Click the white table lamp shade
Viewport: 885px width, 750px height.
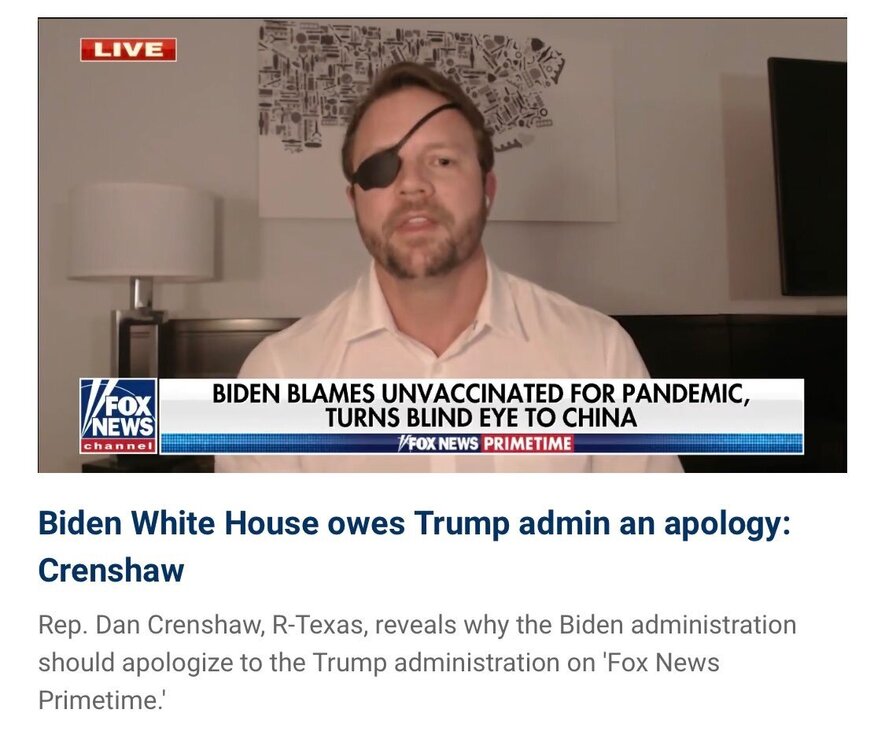[x=141, y=231]
